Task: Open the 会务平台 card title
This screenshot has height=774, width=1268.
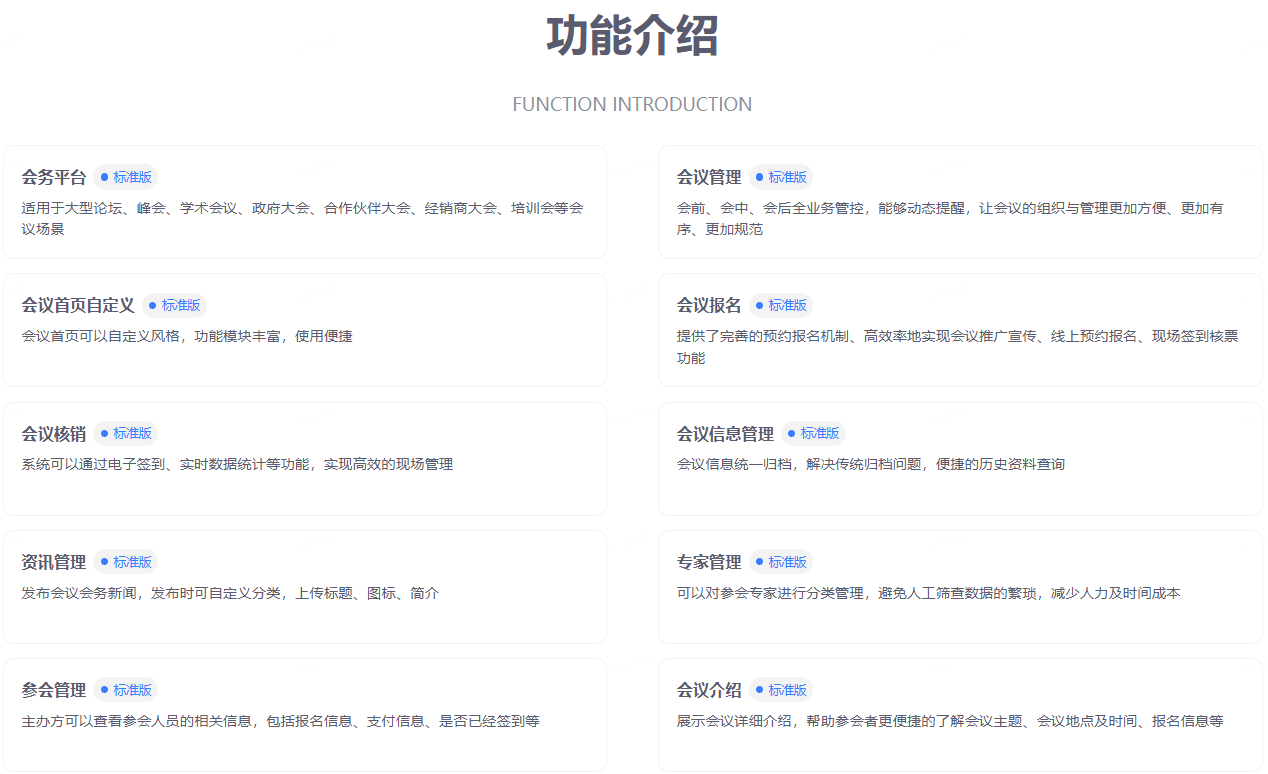Action: click(x=54, y=177)
